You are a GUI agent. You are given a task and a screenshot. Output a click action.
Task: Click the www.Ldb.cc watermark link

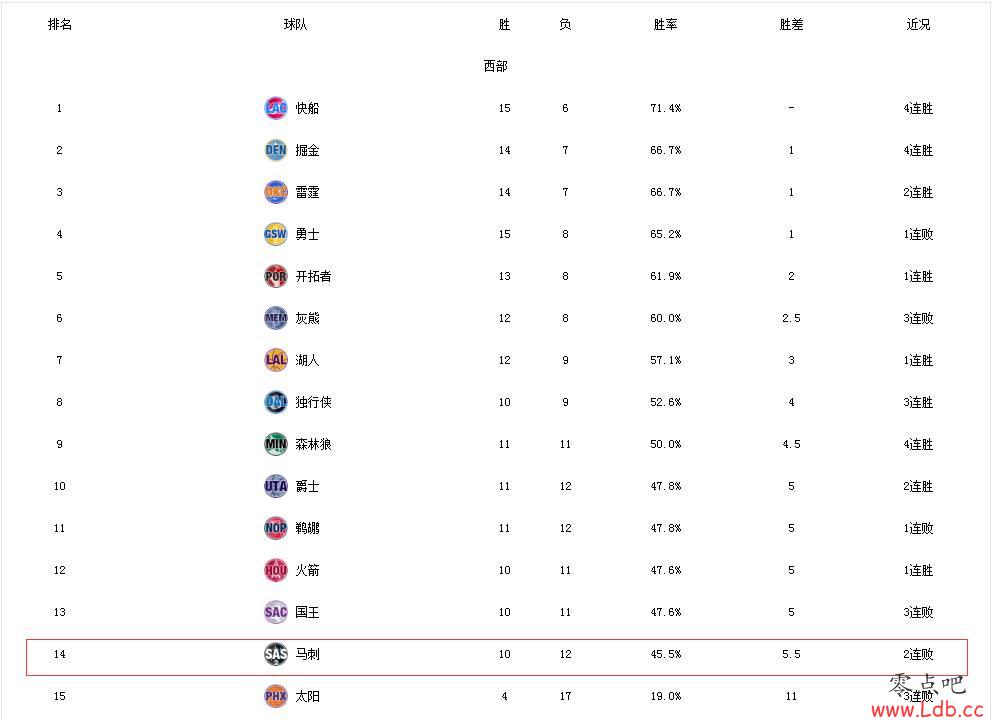tap(927, 709)
